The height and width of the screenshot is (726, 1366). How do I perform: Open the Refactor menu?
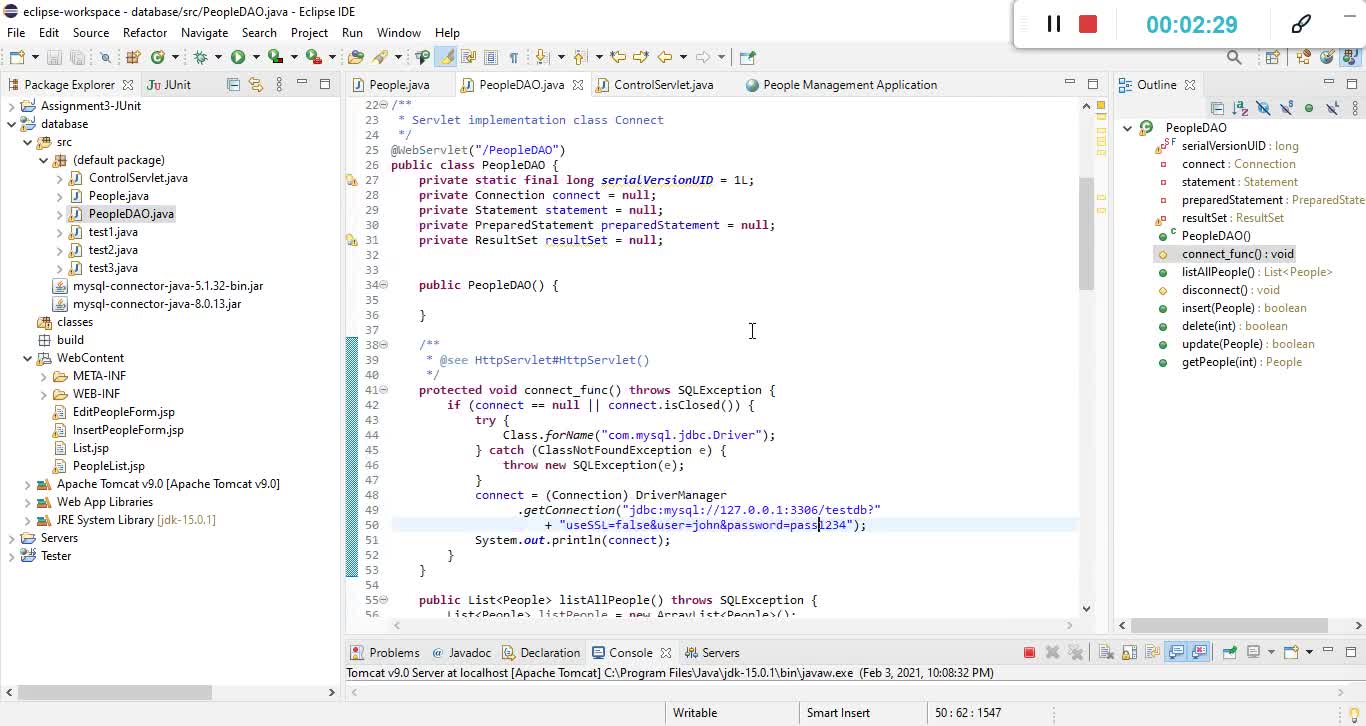click(x=145, y=33)
